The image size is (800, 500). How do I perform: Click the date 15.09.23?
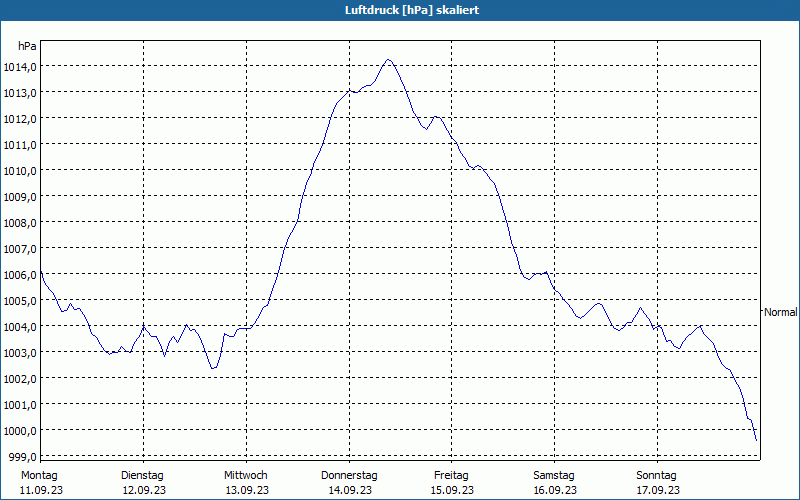[452, 490]
